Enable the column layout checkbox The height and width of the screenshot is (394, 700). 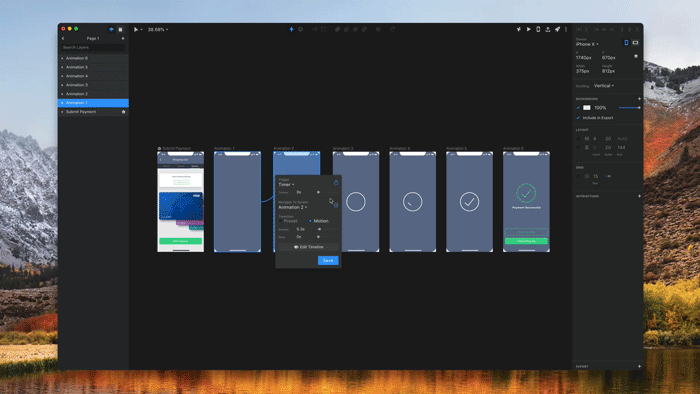pos(579,139)
